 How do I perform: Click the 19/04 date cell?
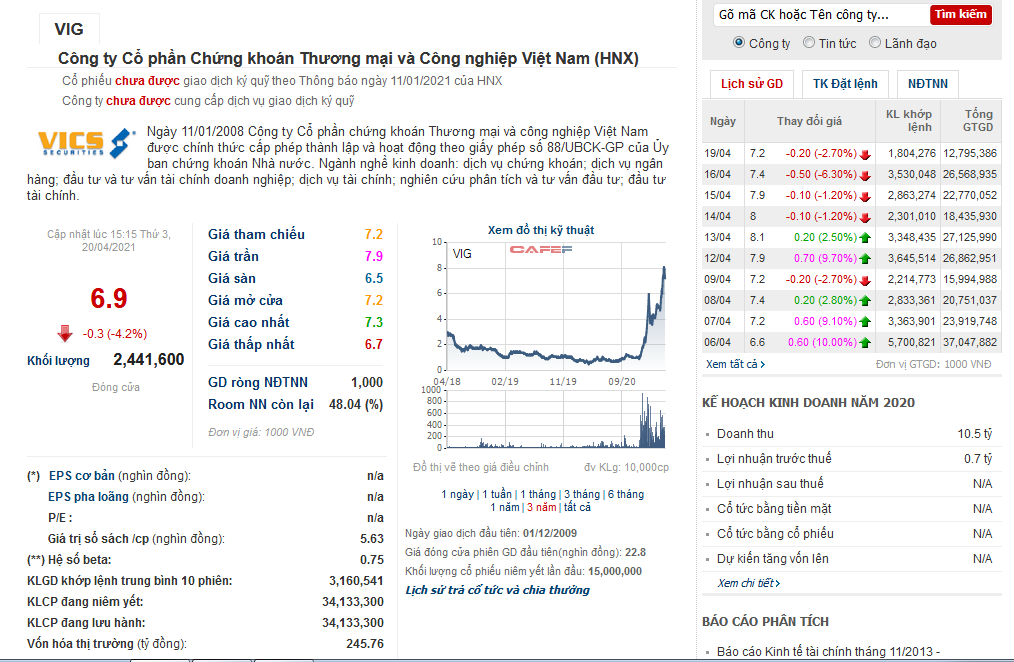coord(717,154)
